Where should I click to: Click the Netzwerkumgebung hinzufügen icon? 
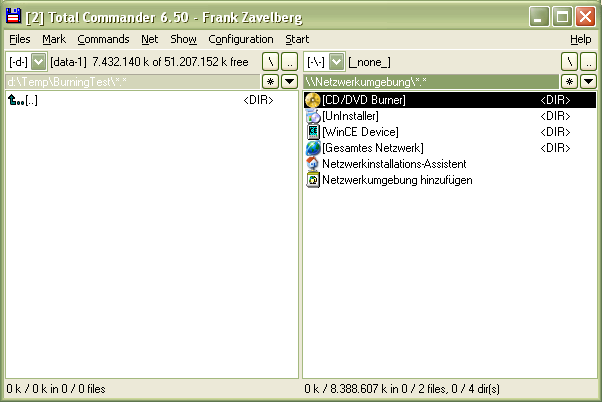[313, 180]
